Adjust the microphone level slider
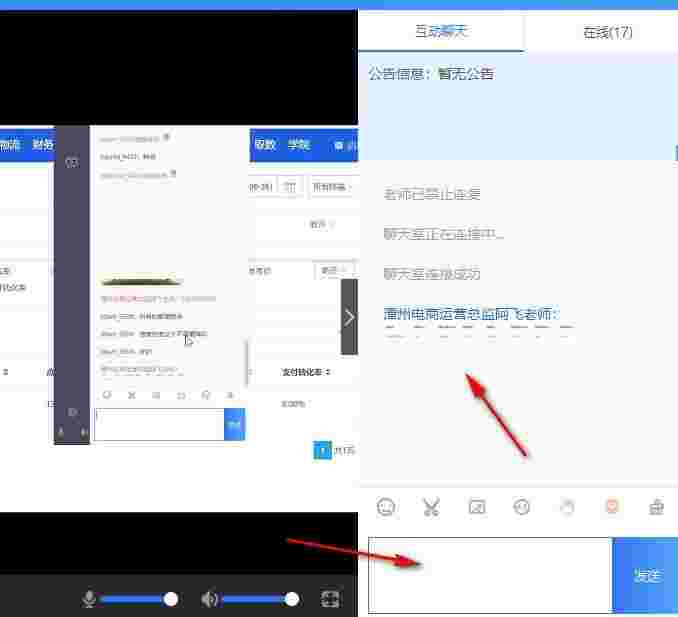The height and width of the screenshot is (617, 678). pos(138,599)
